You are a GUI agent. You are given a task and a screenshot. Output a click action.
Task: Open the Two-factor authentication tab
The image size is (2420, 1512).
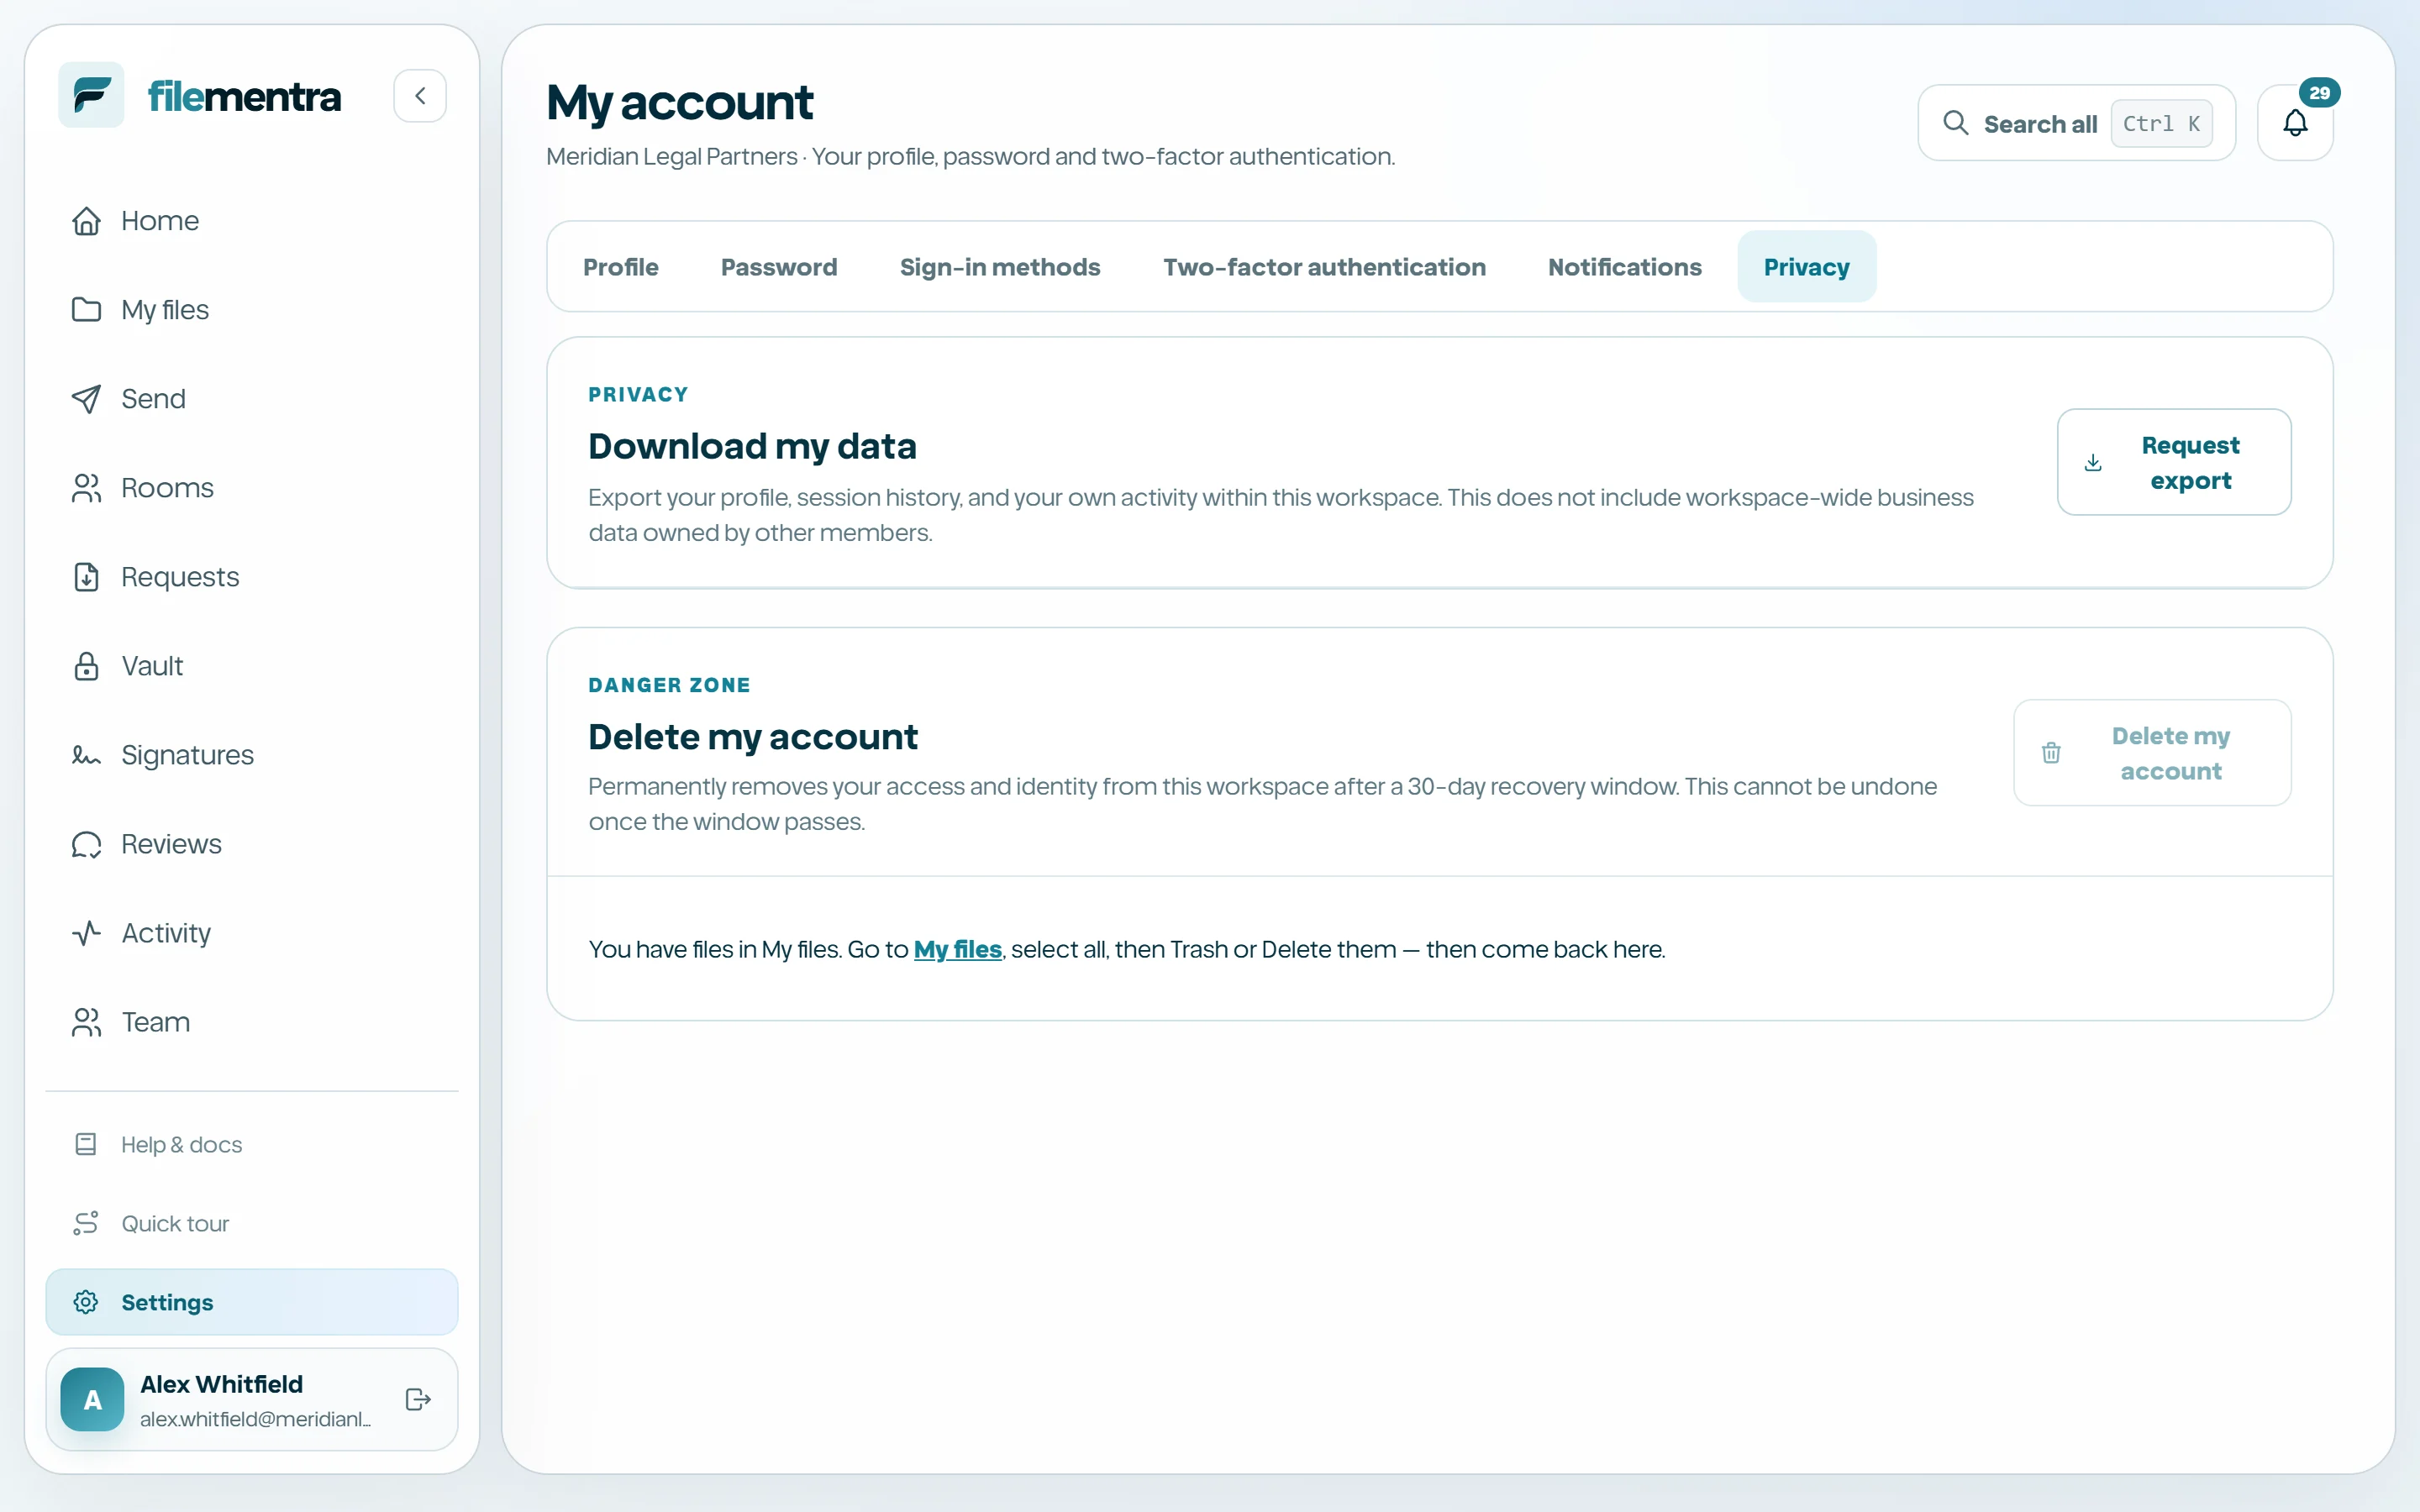(x=1324, y=267)
